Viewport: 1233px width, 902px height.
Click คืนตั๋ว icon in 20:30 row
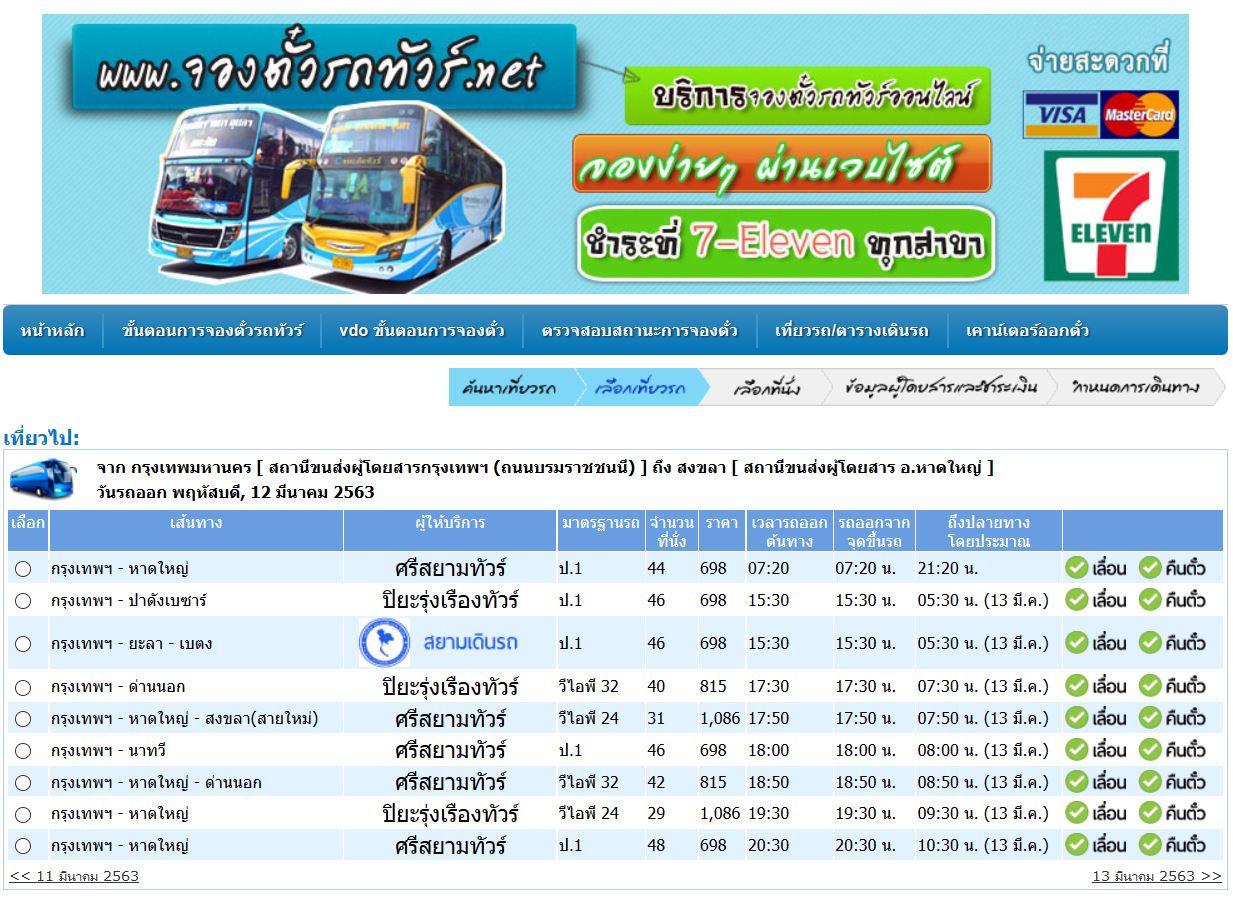pyautogui.click(x=1150, y=845)
